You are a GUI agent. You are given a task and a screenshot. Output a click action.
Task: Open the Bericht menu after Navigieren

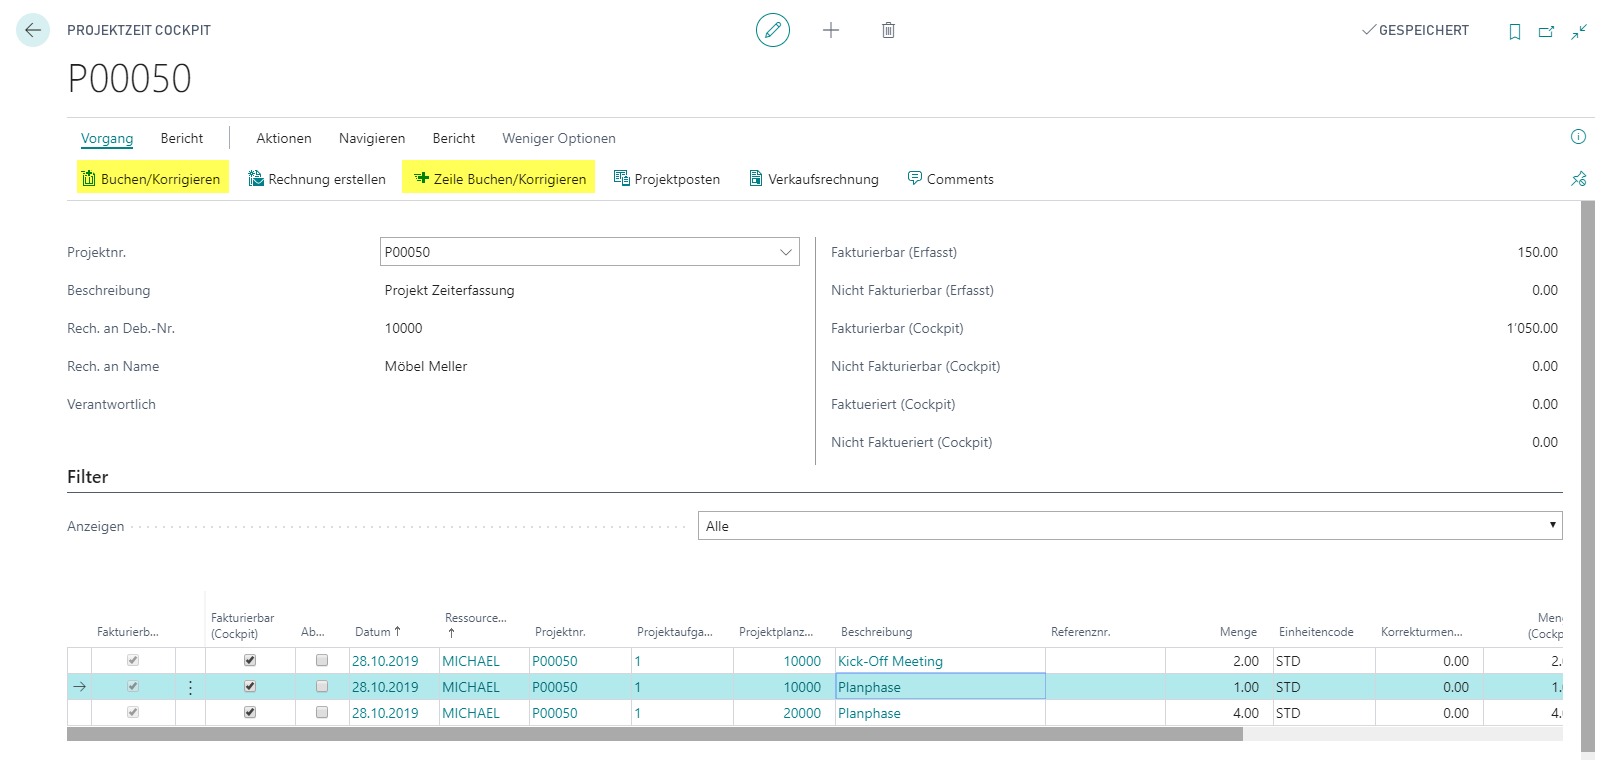[x=454, y=138]
